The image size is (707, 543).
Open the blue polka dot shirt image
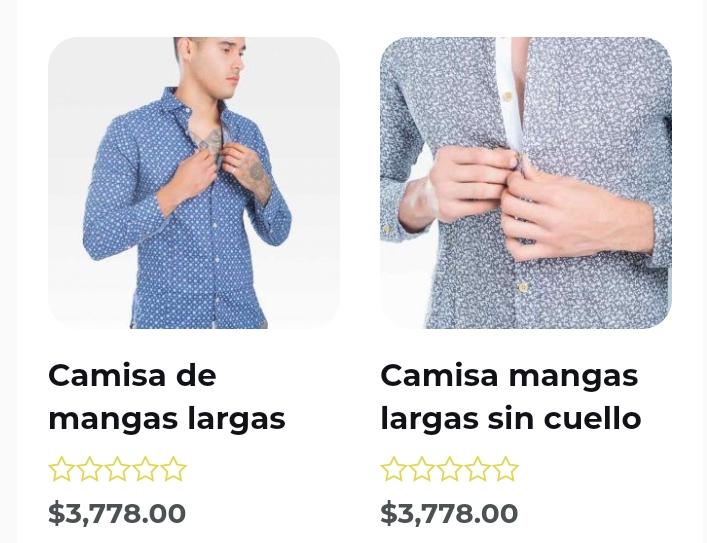[x=194, y=183]
